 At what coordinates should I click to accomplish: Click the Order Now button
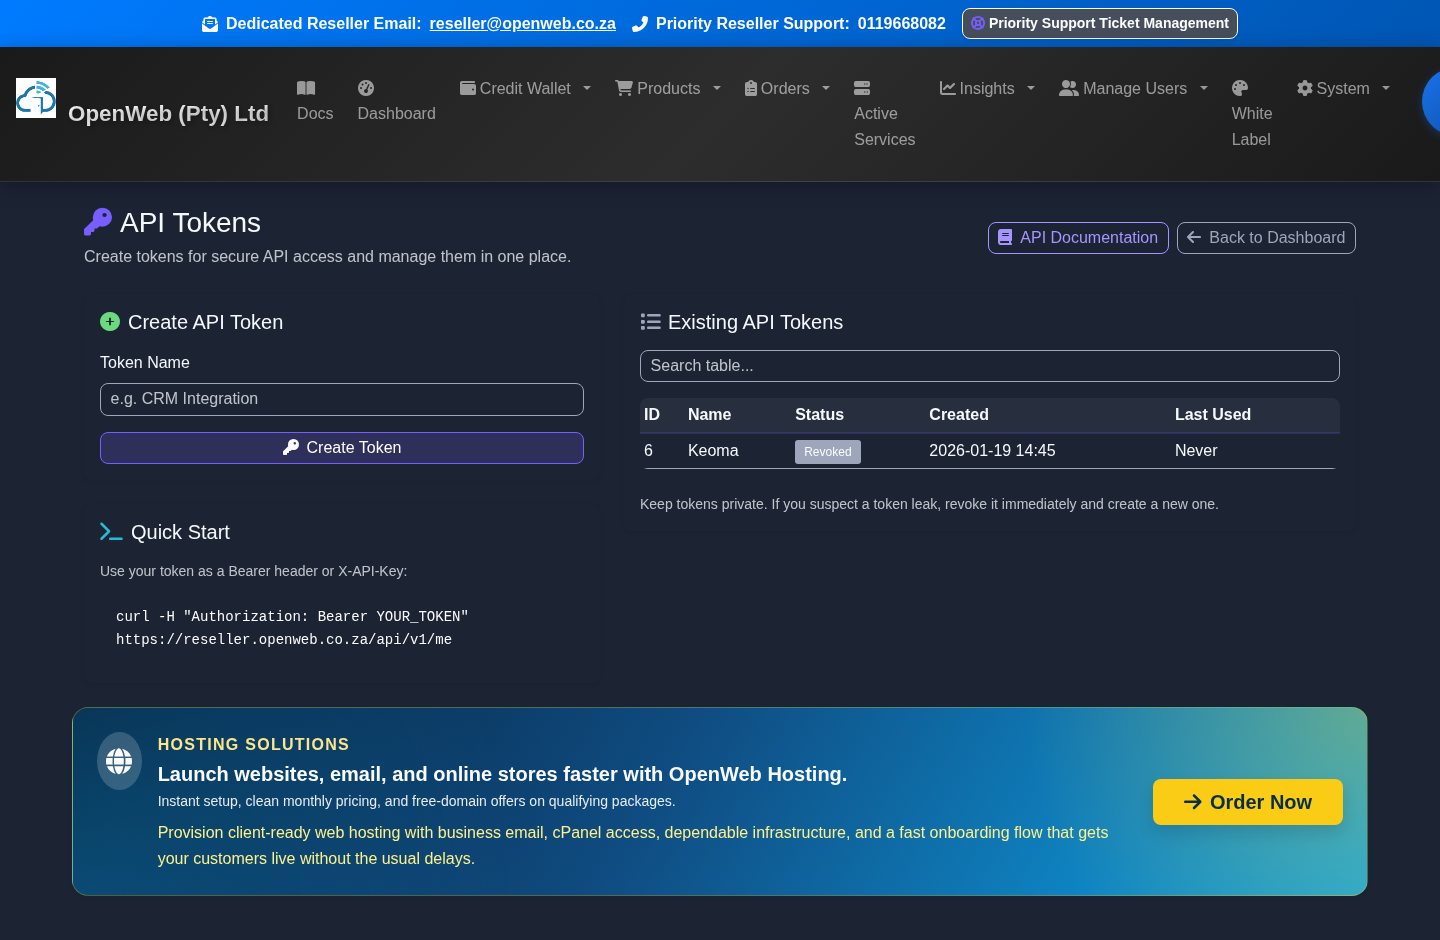point(1248,802)
